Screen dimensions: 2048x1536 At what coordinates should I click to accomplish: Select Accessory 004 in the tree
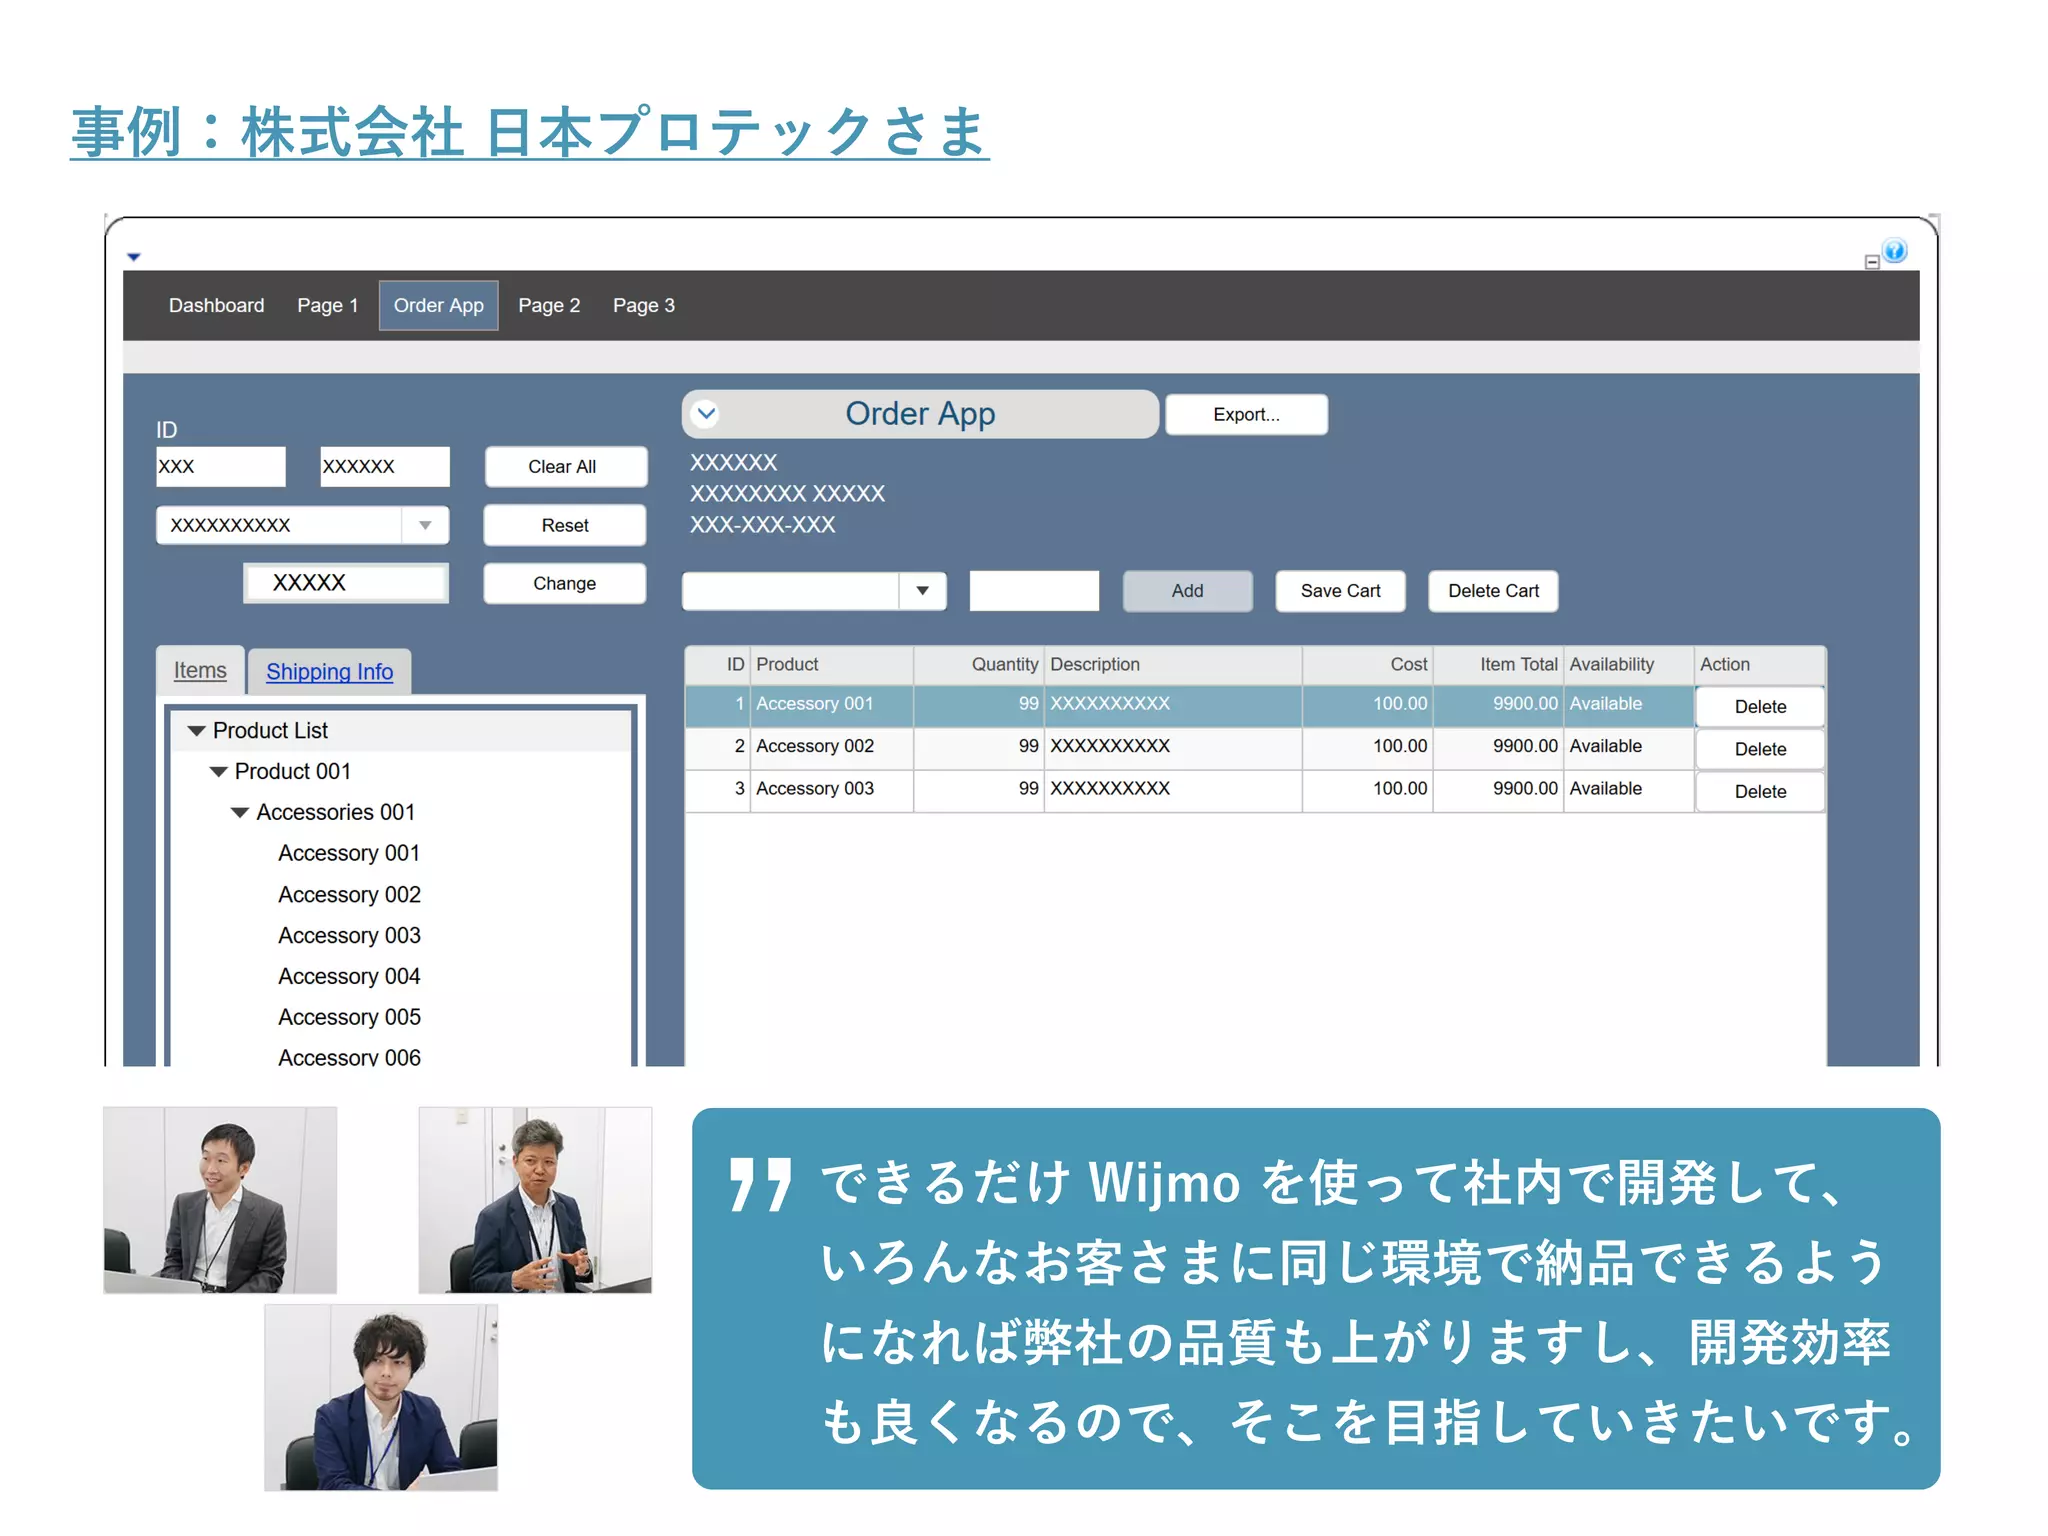click(349, 976)
